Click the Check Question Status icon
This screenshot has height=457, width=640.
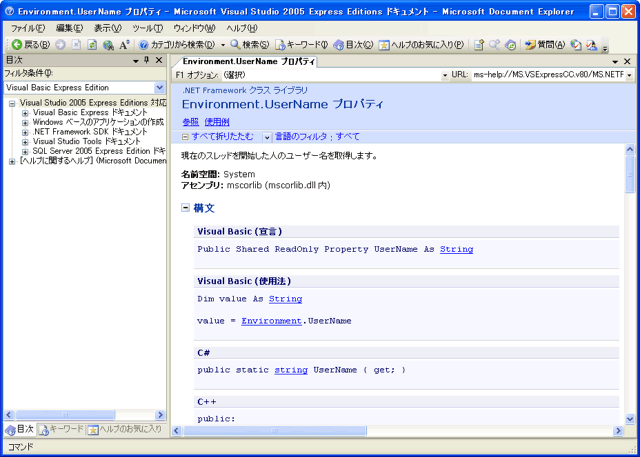pos(576,44)
